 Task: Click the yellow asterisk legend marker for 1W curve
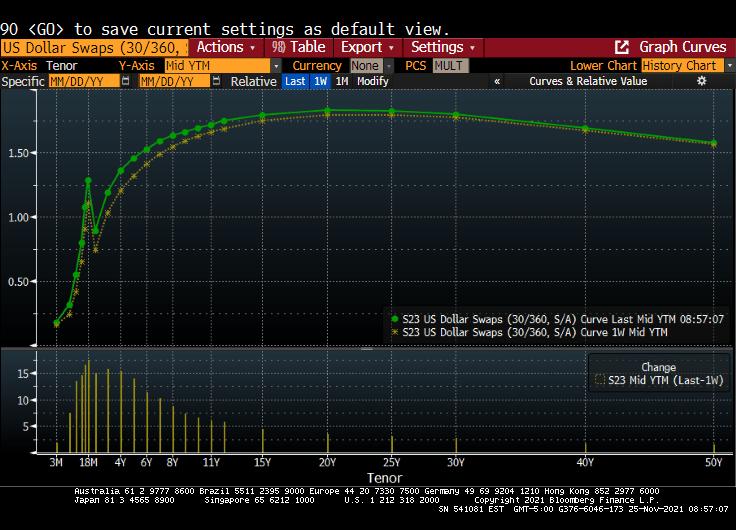click(394, 331)
